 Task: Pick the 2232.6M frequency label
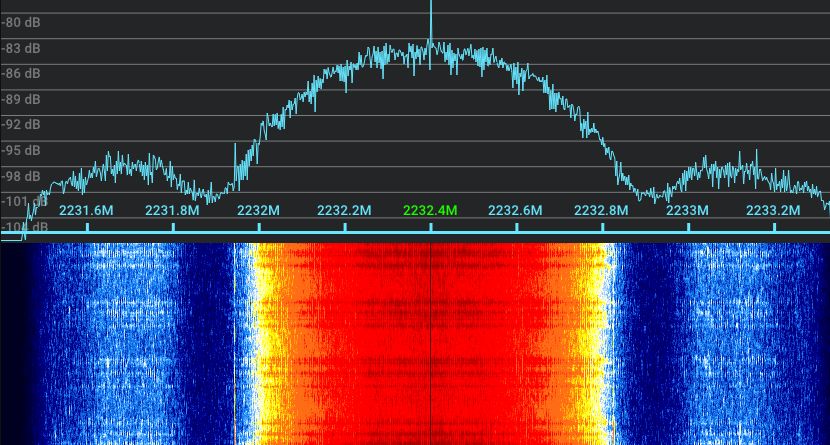click(x=515, y=210)
